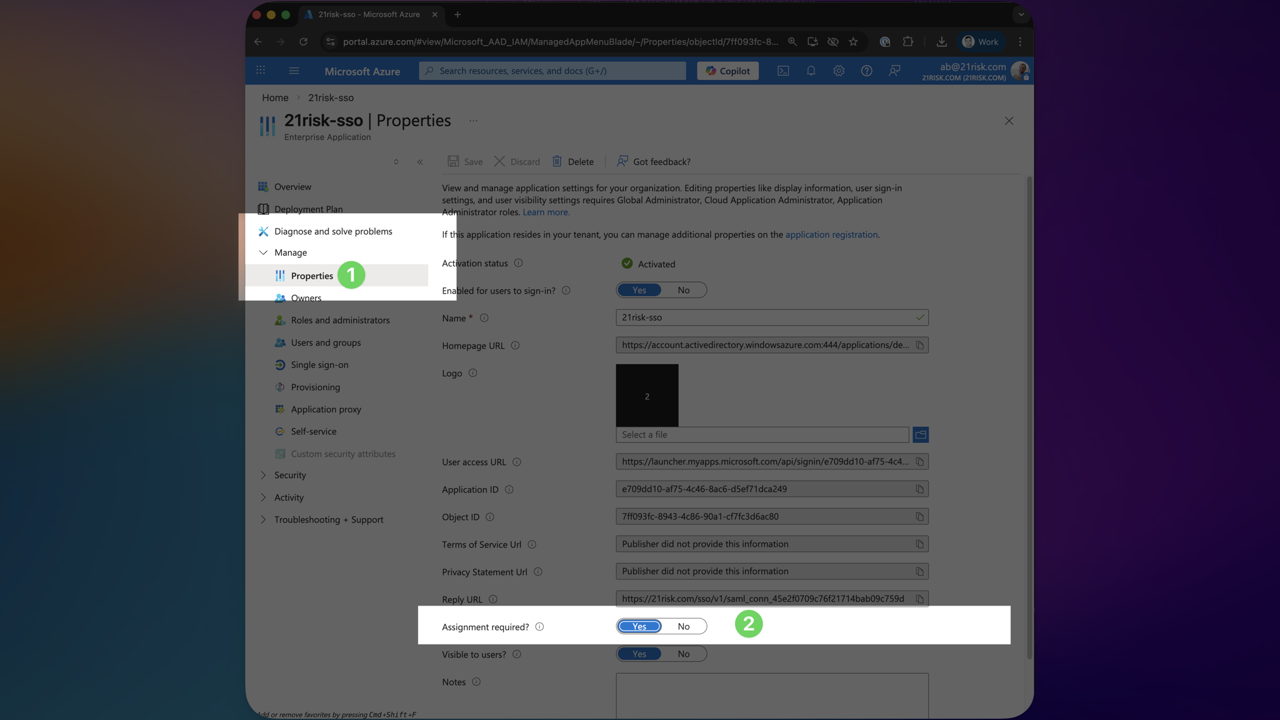Image resolution: width=1280 pixels, height=720 pixels.
Task: Open the application registration link
Action: [x=830, y=234]
